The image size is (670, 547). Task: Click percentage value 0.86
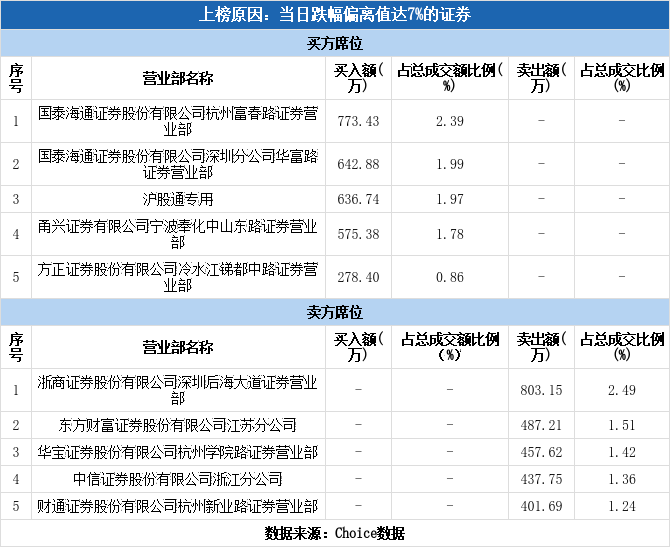pos(450,277)
